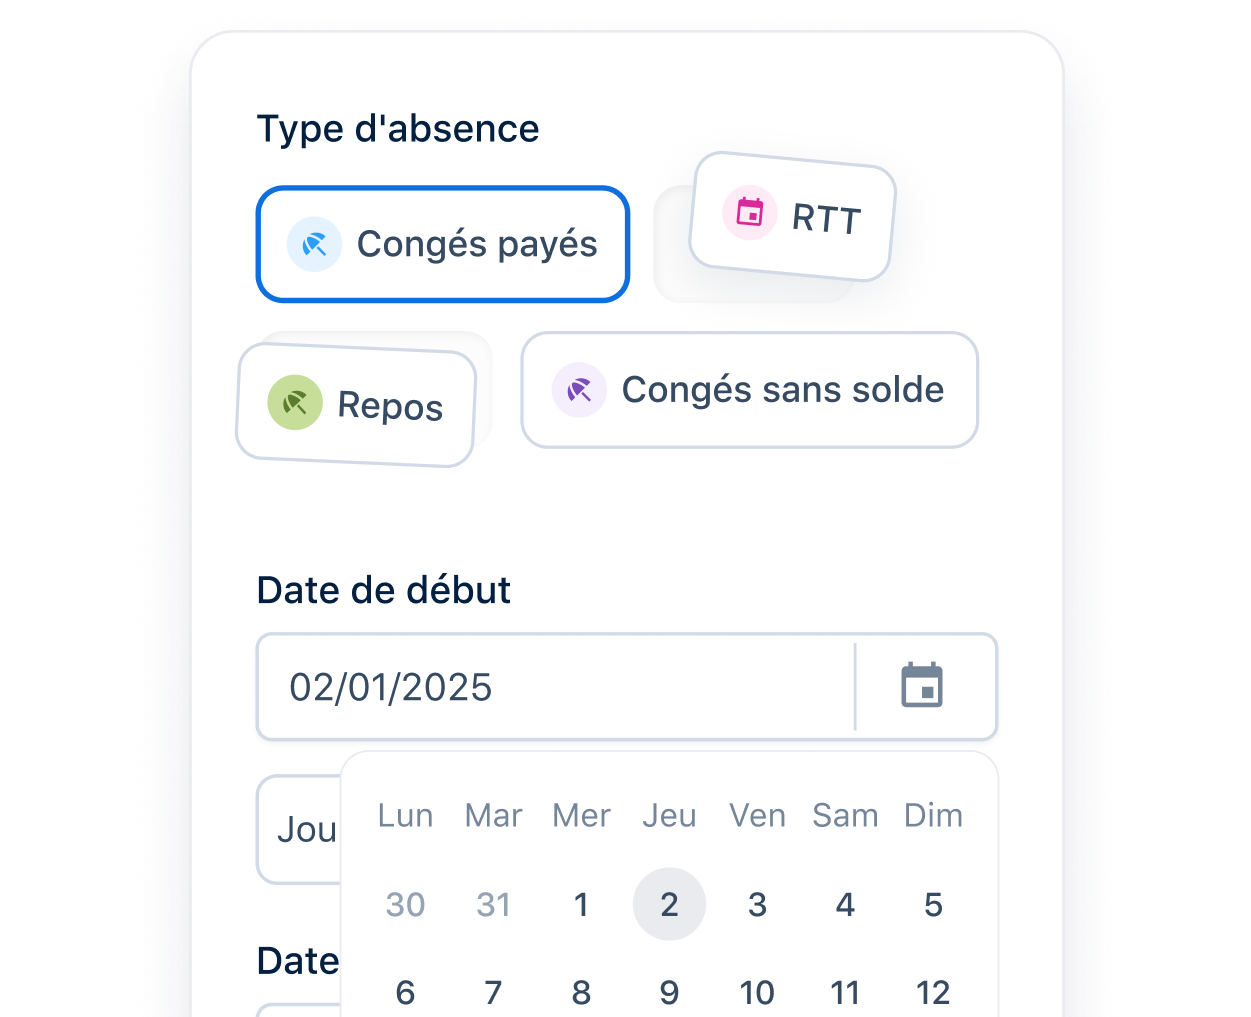Pick Sunday day 5 in the calendar
This screenshot has height=1017, width=1251.
click(933, 904)
